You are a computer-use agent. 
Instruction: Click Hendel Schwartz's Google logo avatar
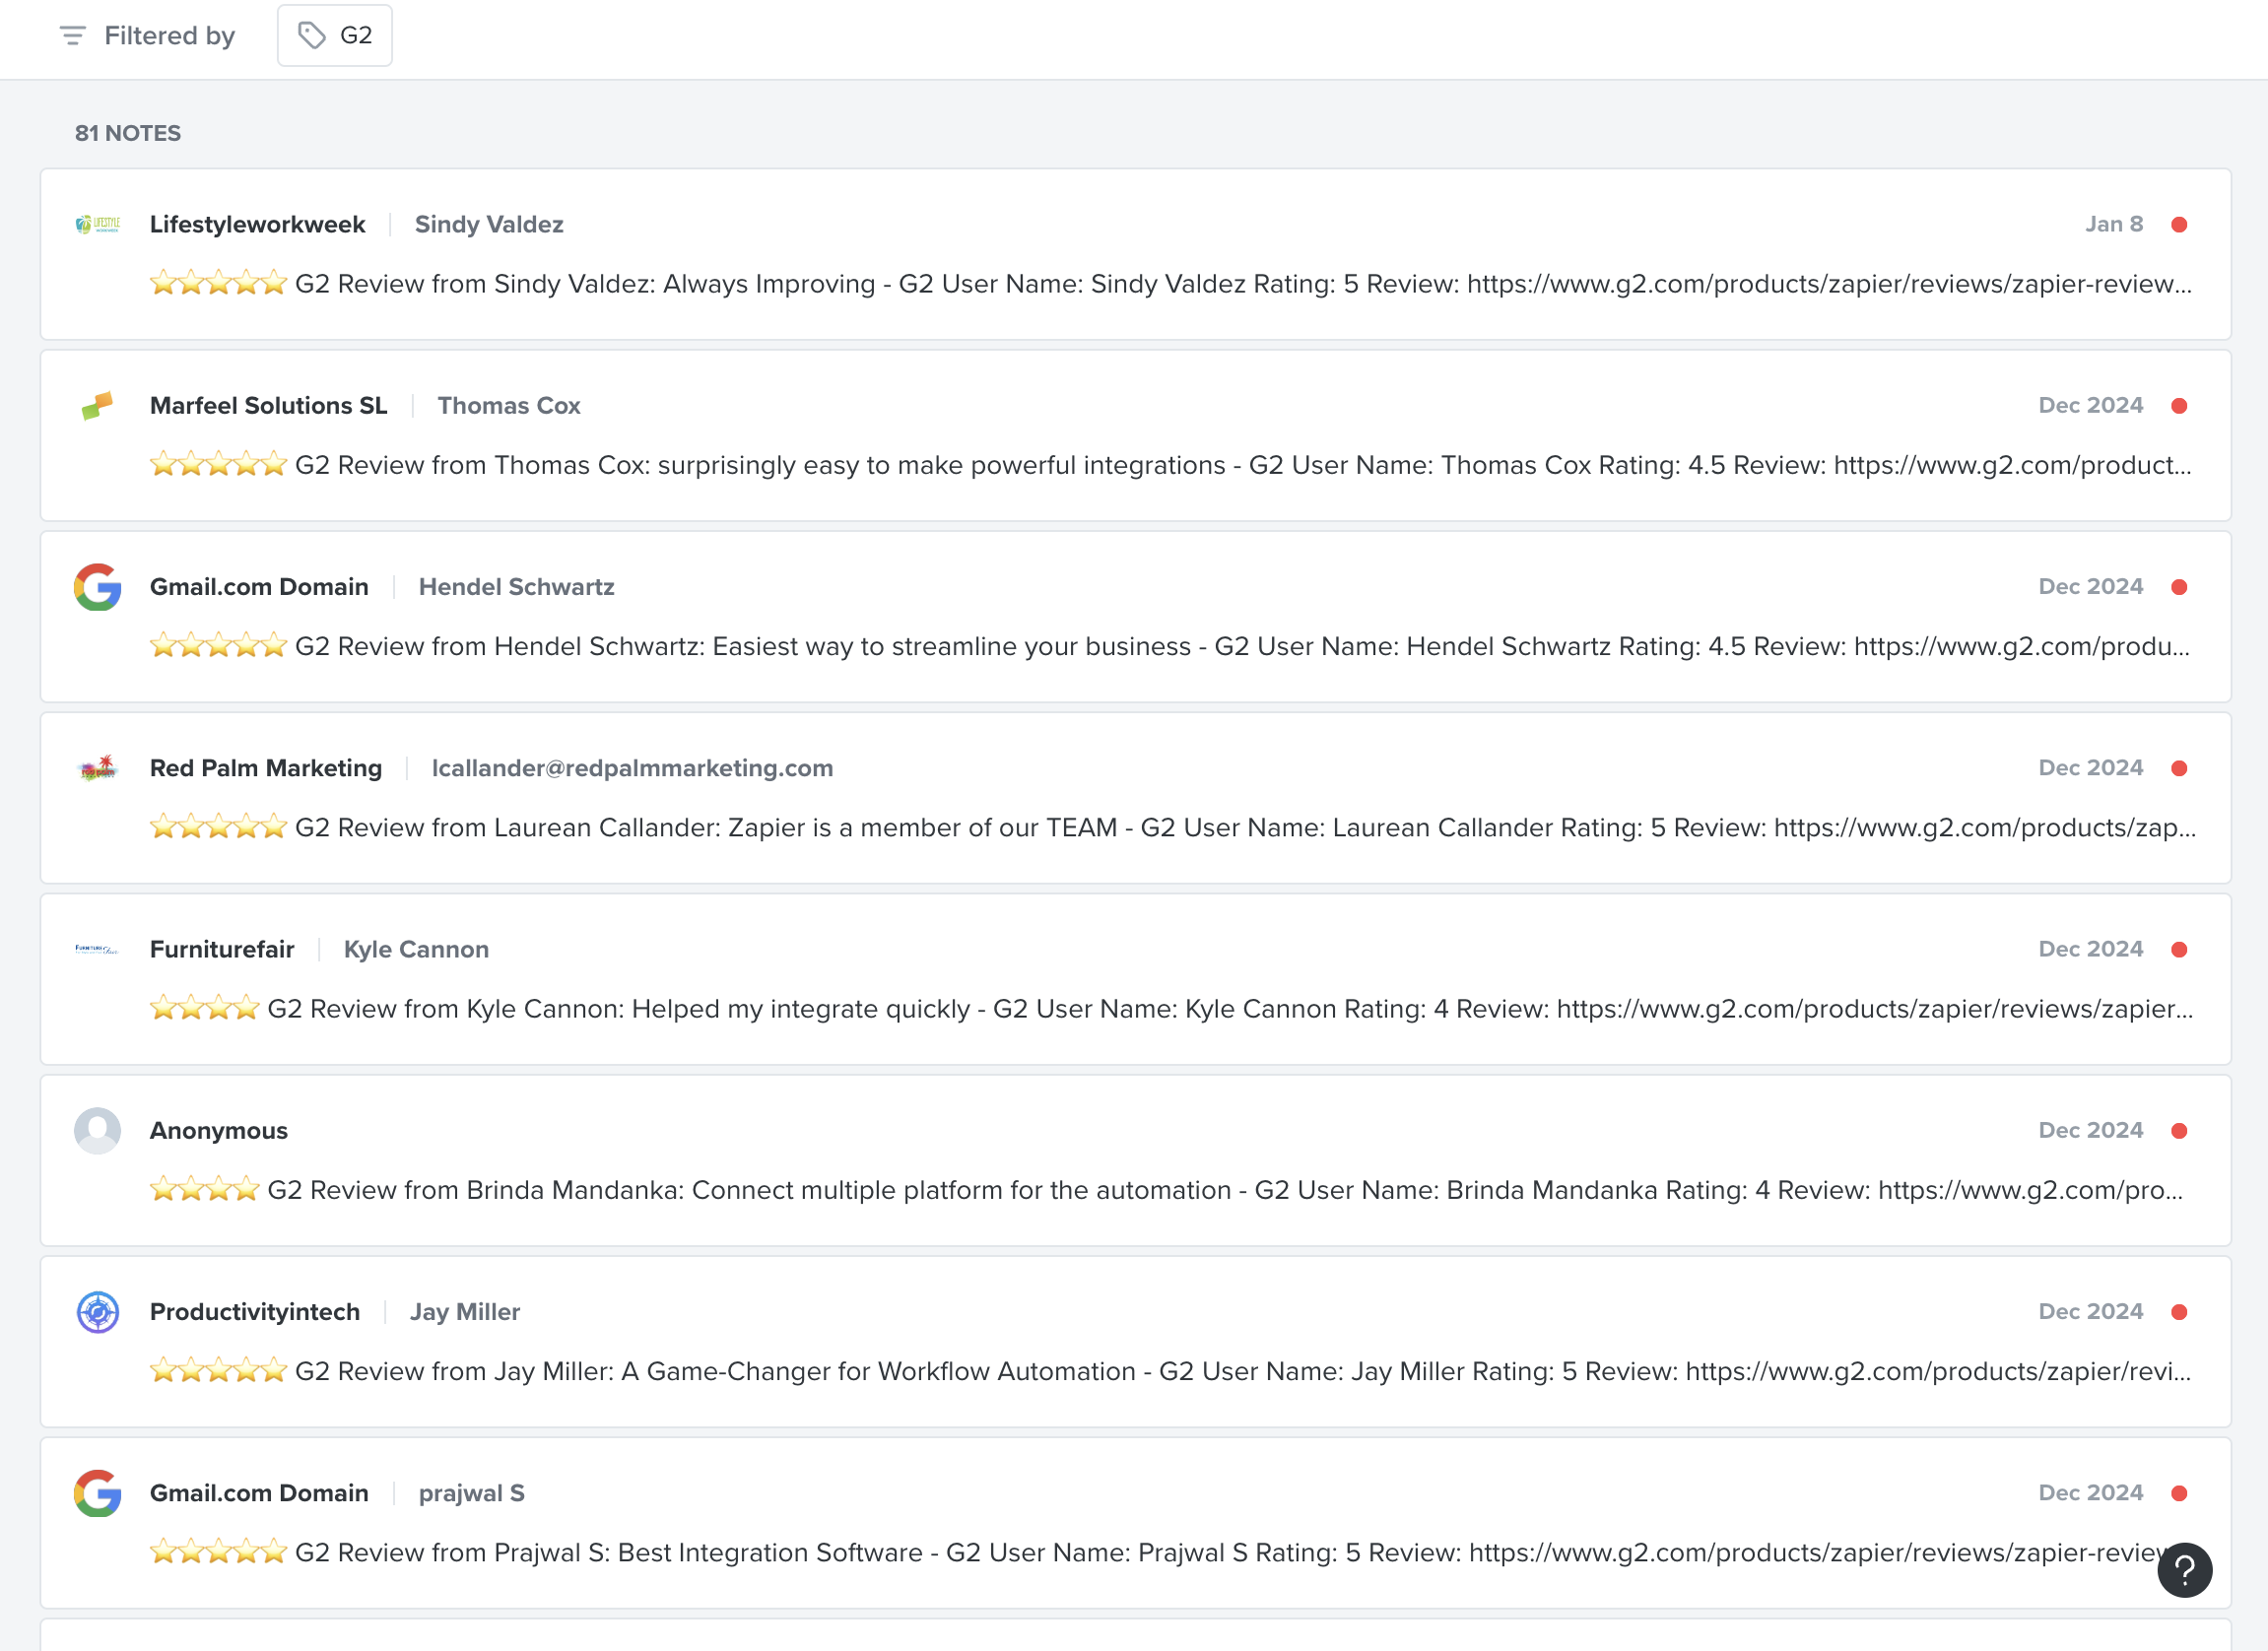coord(98,587)
